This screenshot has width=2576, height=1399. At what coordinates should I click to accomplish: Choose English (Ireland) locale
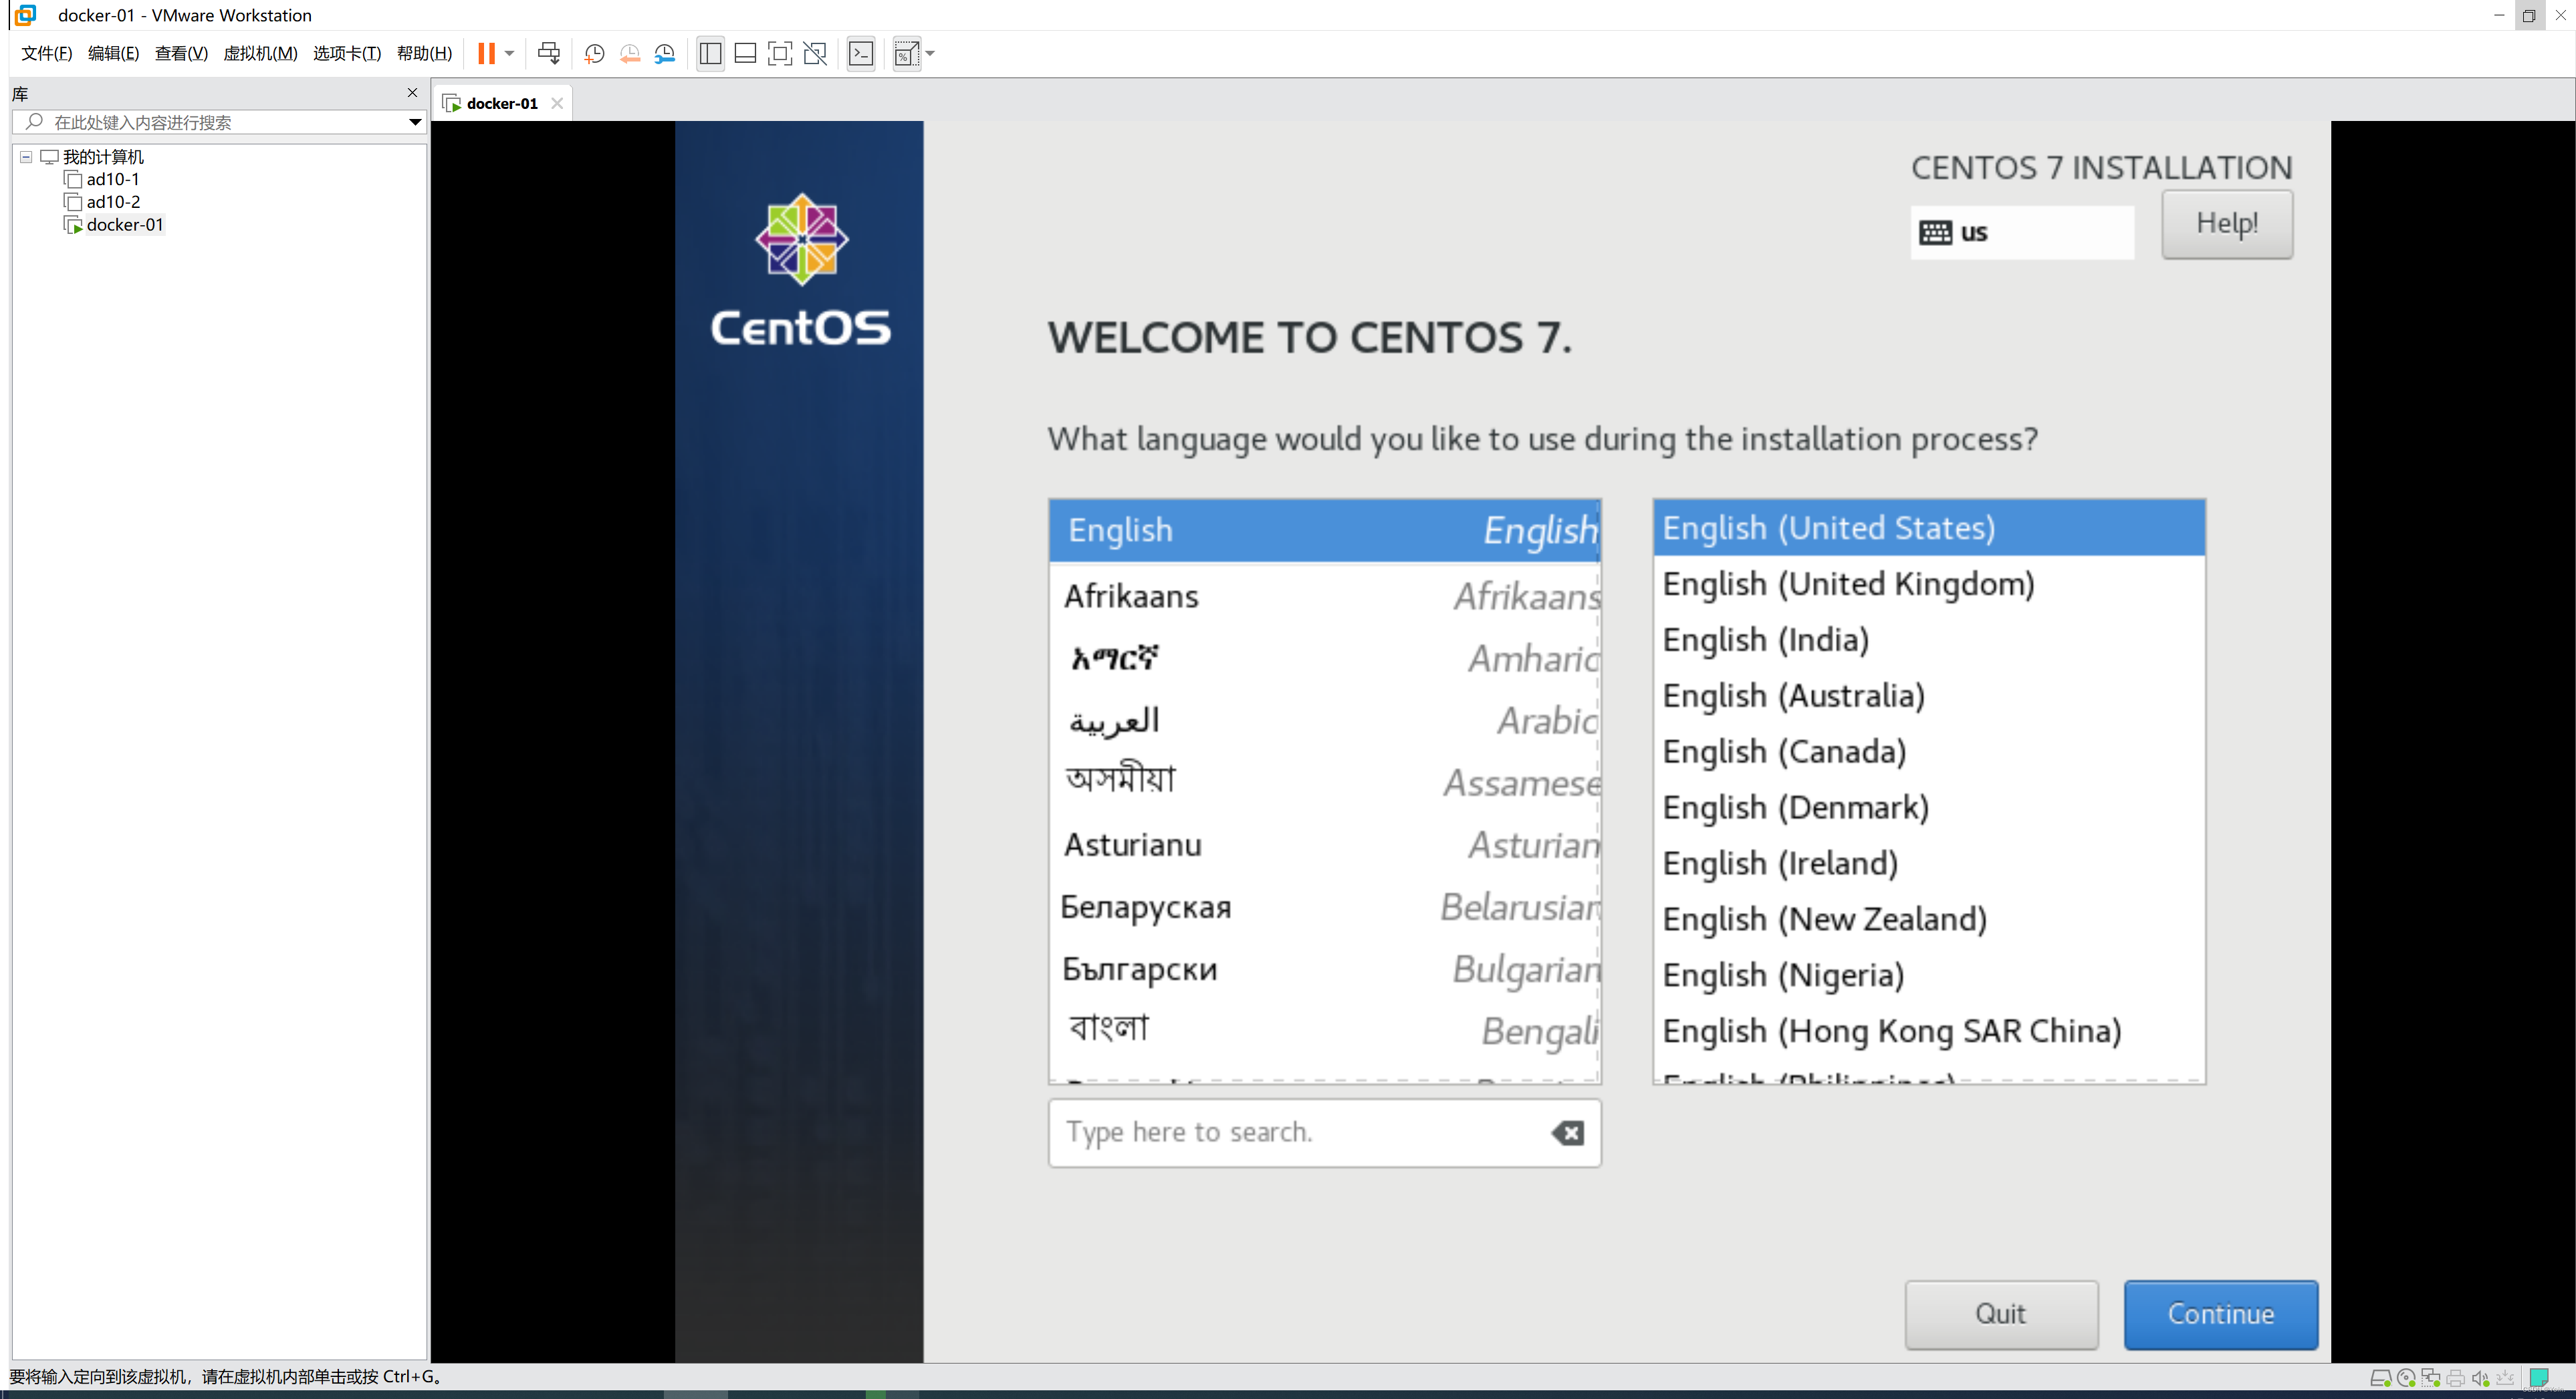[1928, 863]
